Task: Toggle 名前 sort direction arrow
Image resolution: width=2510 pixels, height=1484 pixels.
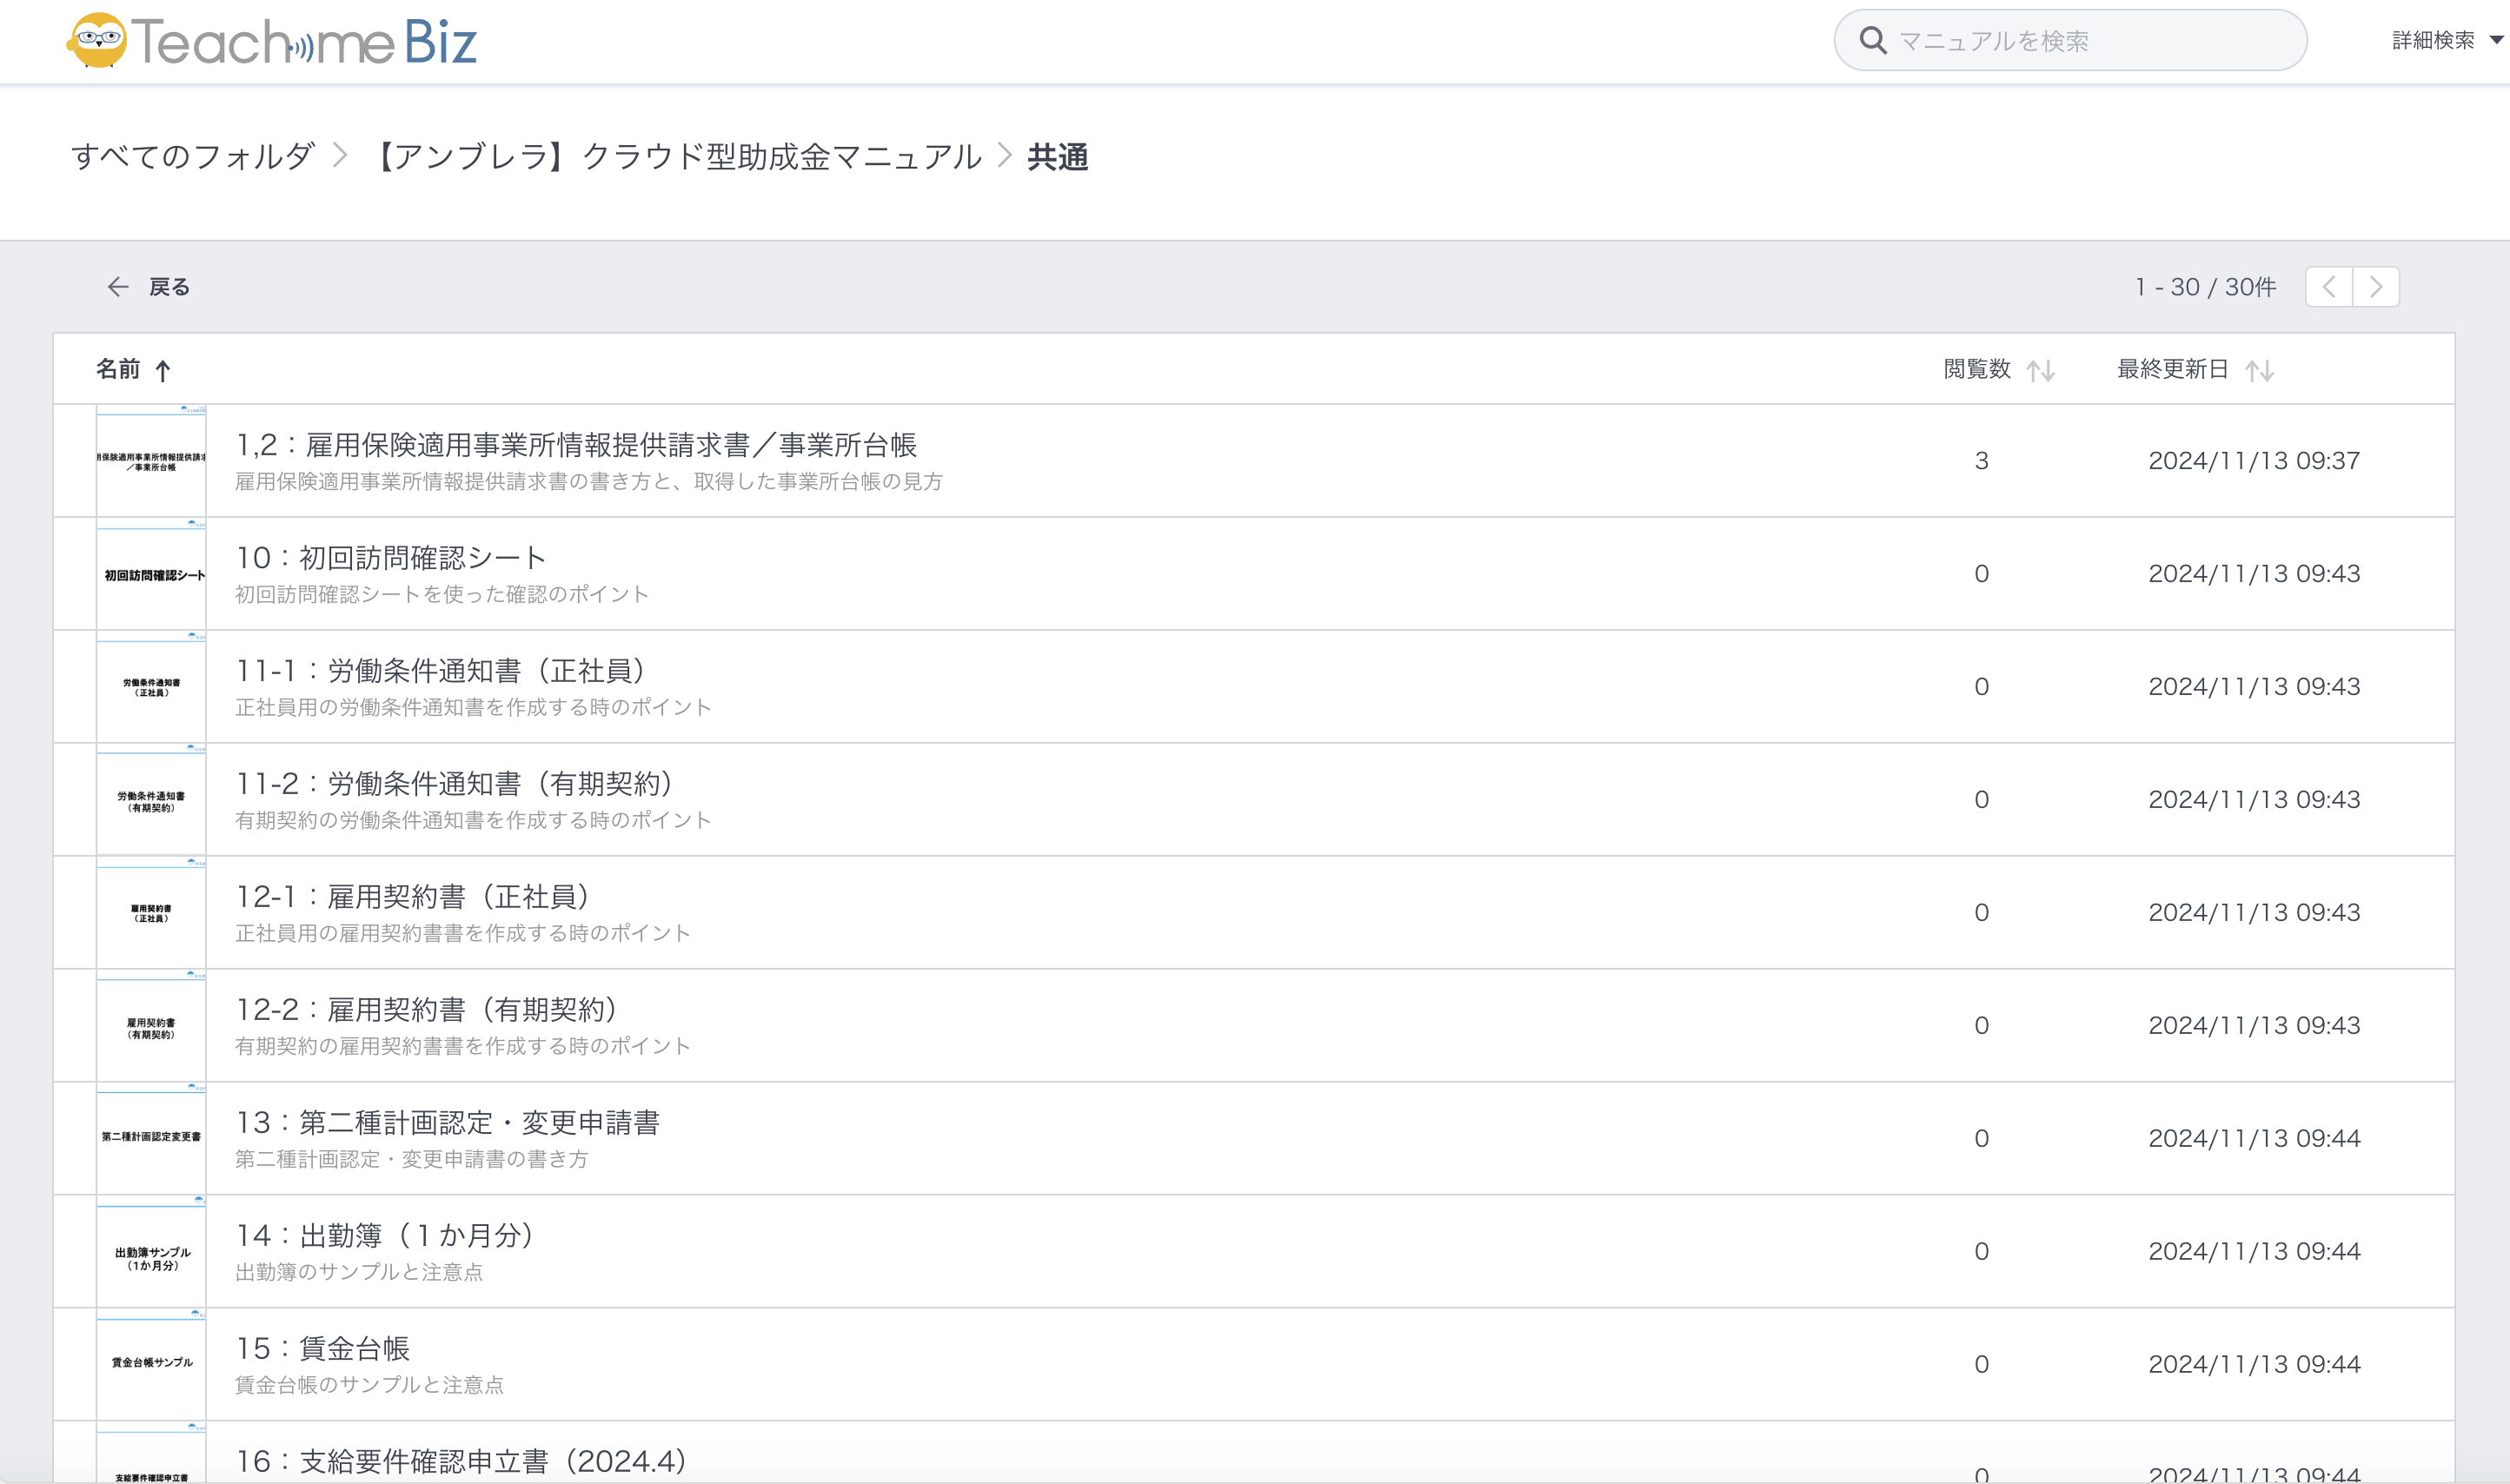Action: point(163,371)
